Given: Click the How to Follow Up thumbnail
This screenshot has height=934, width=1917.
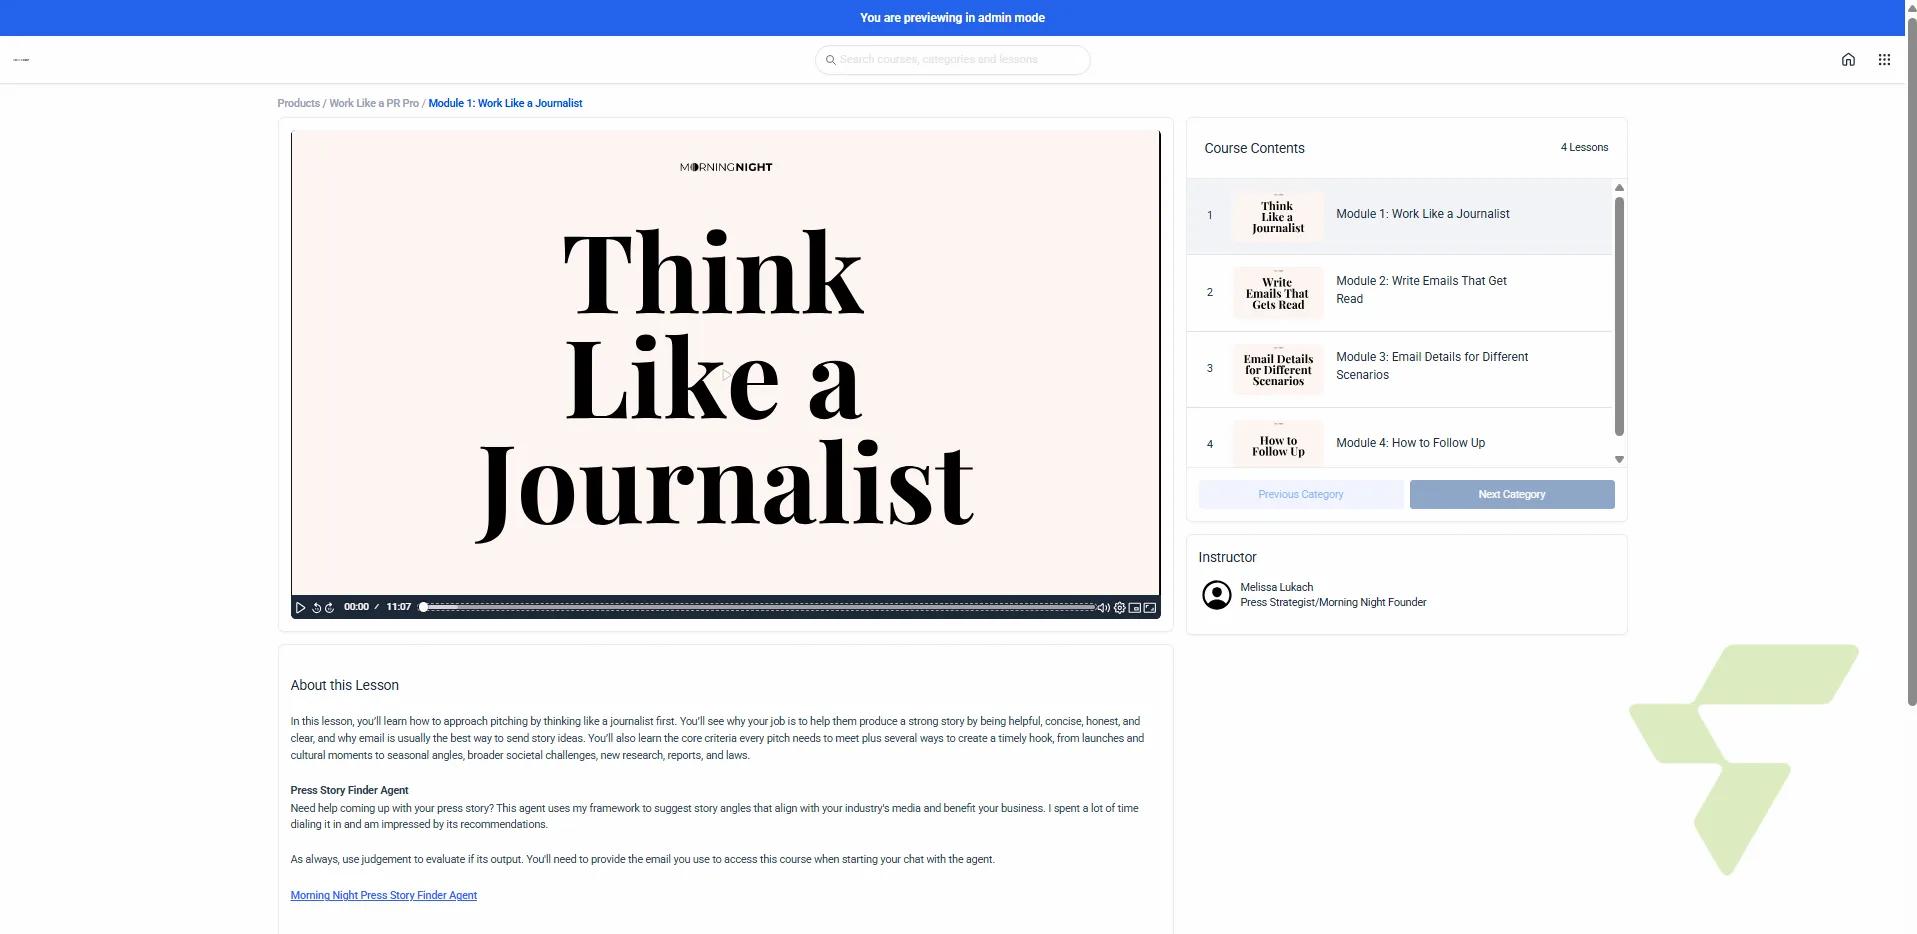Looking at the screenshot, I should 1278,444.
